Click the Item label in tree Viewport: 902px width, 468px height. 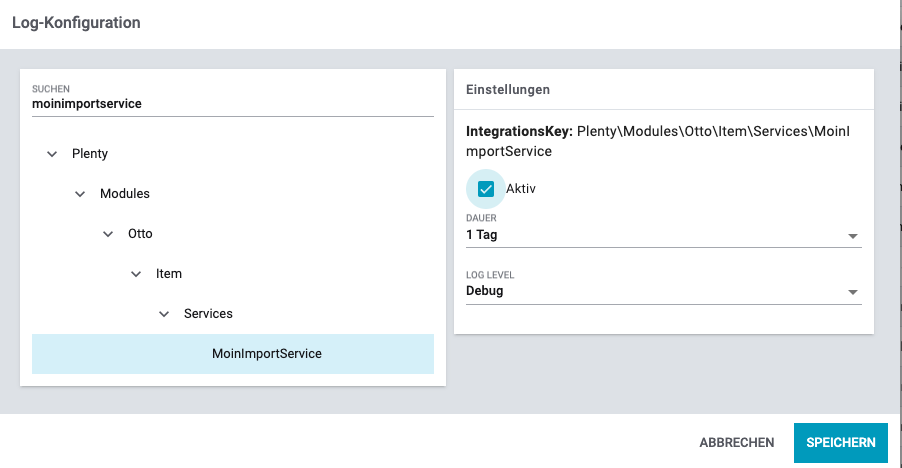click(169, 274)
